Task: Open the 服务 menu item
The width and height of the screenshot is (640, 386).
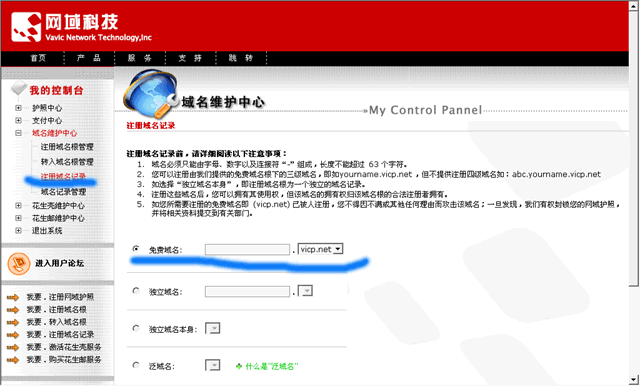Action: coord(140,58)
